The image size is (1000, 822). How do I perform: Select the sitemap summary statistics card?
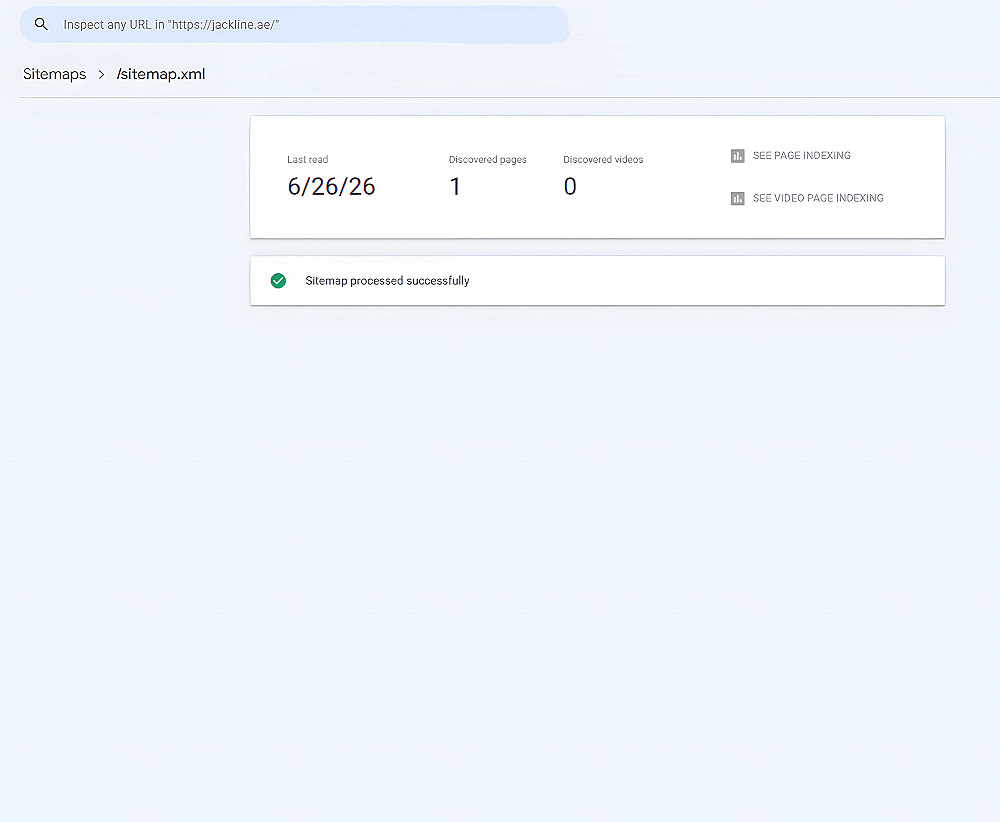coord(598,177)
